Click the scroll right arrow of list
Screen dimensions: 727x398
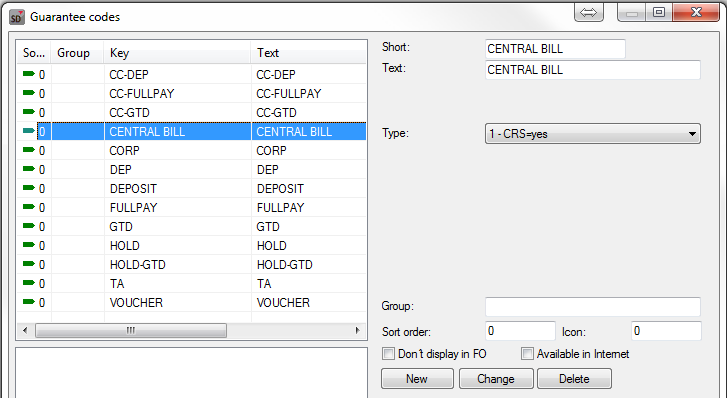pyautogui.click(x=357, y=330)
